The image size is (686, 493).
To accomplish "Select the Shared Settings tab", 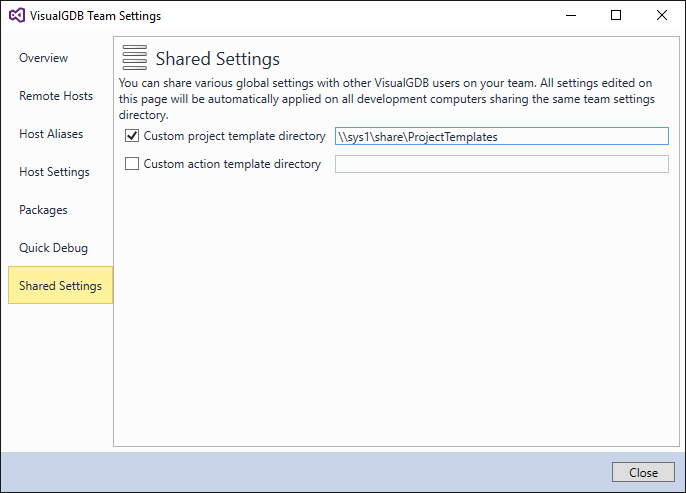I will [60, 285].
